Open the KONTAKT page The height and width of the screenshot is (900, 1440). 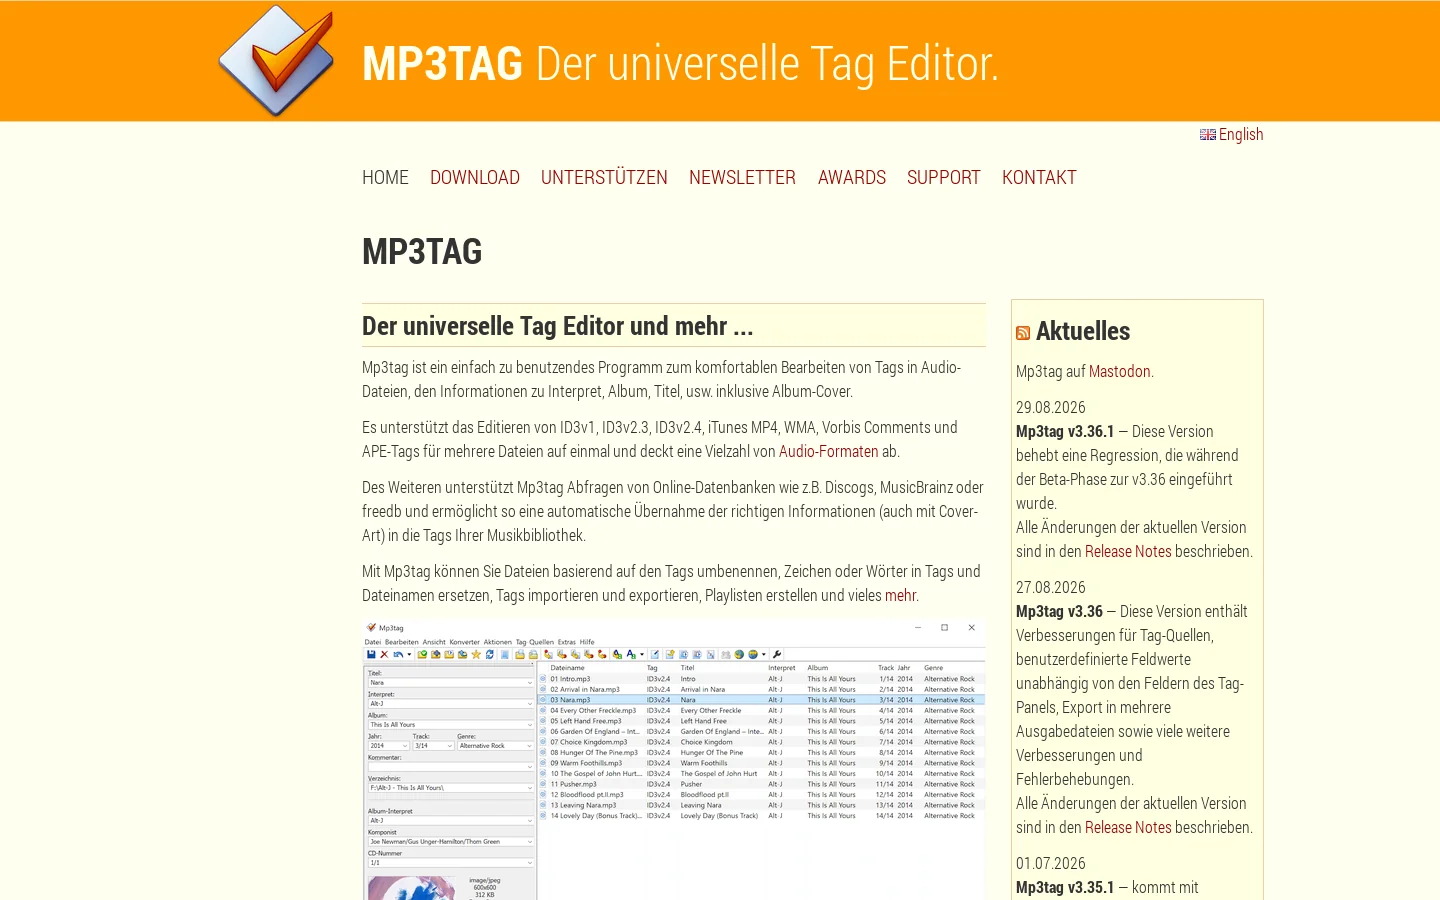click(1039, 178)
